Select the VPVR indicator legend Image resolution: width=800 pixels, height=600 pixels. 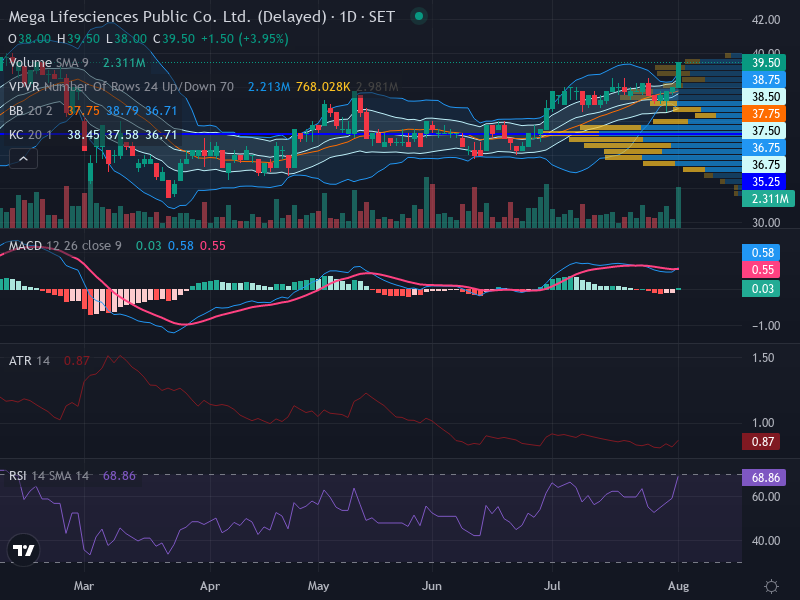[121, 87]
